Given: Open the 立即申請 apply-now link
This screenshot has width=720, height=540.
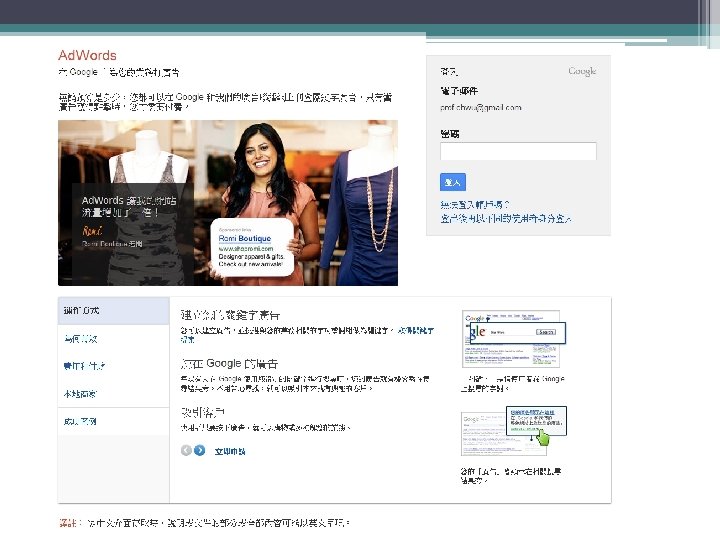Looking at the screenshot, I should 230,451.
